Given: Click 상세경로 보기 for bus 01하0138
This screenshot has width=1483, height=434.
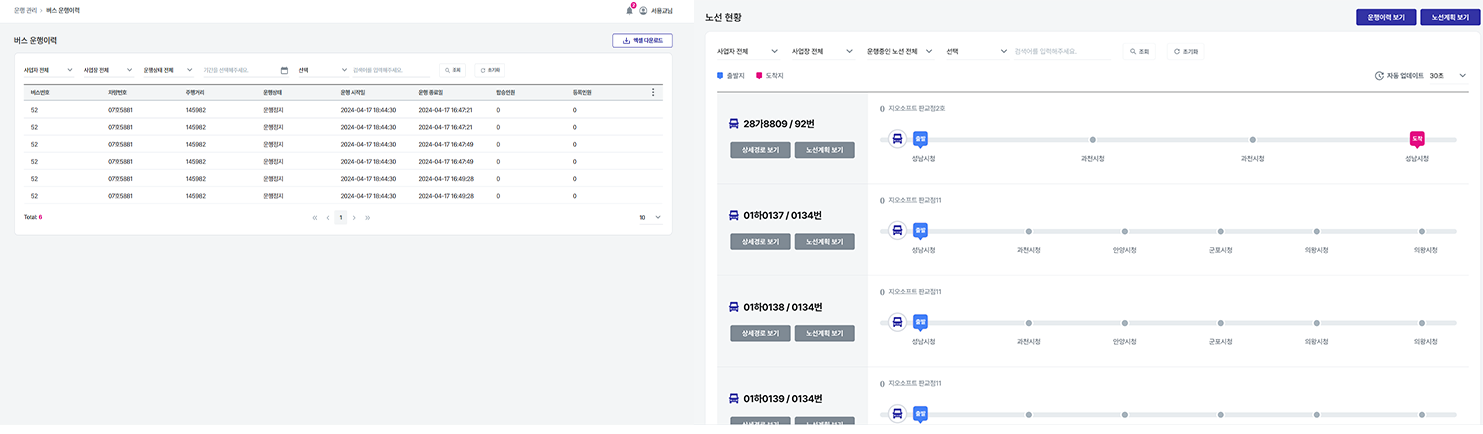Looking at the screenshot, I should 760,333.
